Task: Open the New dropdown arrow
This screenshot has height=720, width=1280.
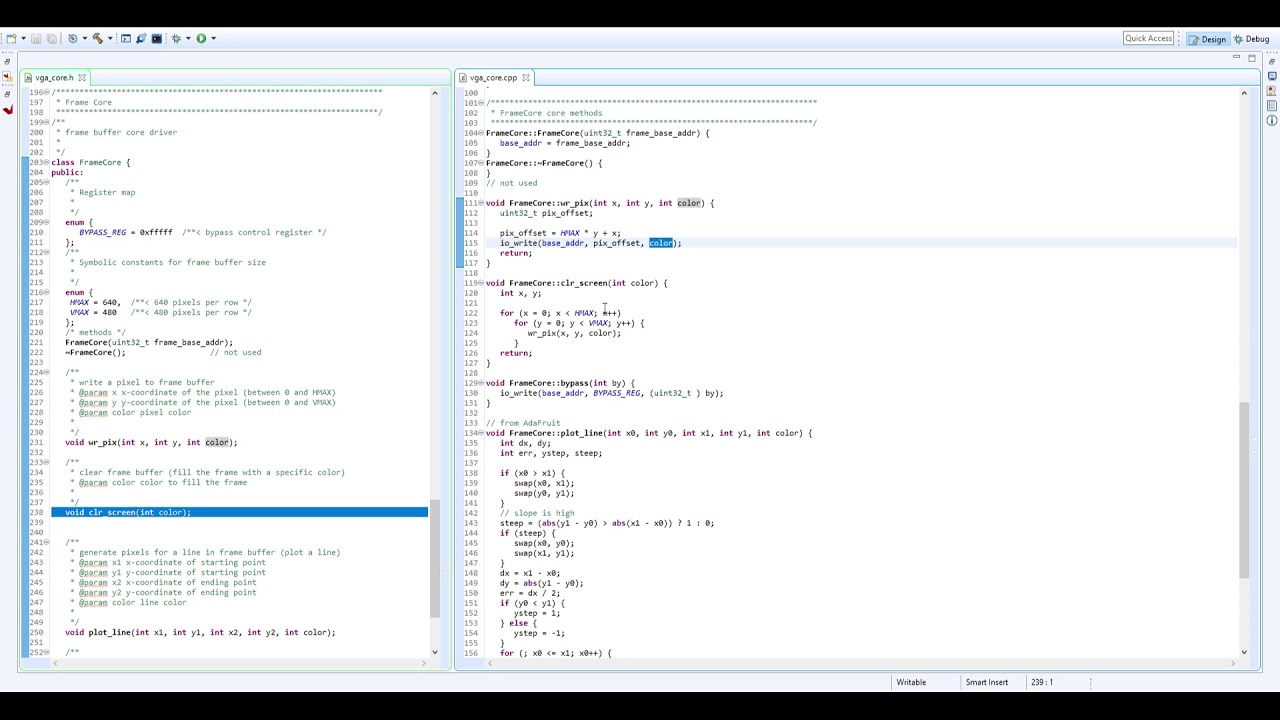Action: click(x=23, y=38)
